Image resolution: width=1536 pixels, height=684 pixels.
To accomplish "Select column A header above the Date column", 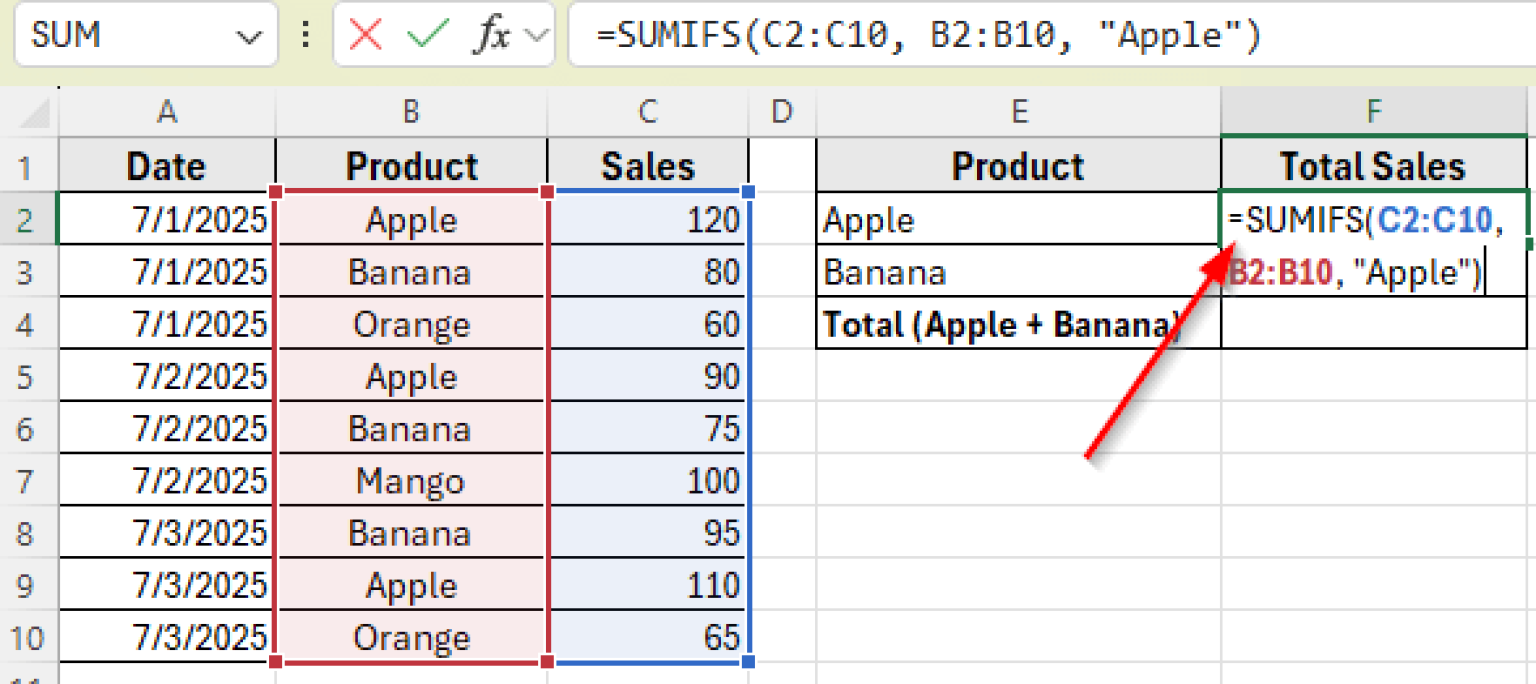I will [x=166, y=111].
